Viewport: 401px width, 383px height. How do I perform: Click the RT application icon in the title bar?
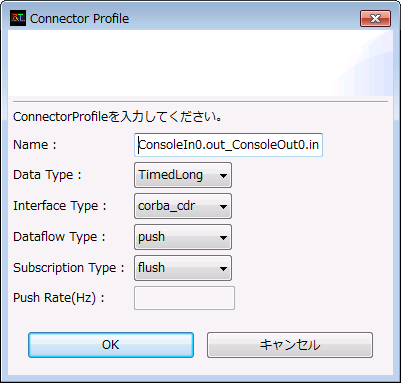pyautogui.click(x=18, y=18)
